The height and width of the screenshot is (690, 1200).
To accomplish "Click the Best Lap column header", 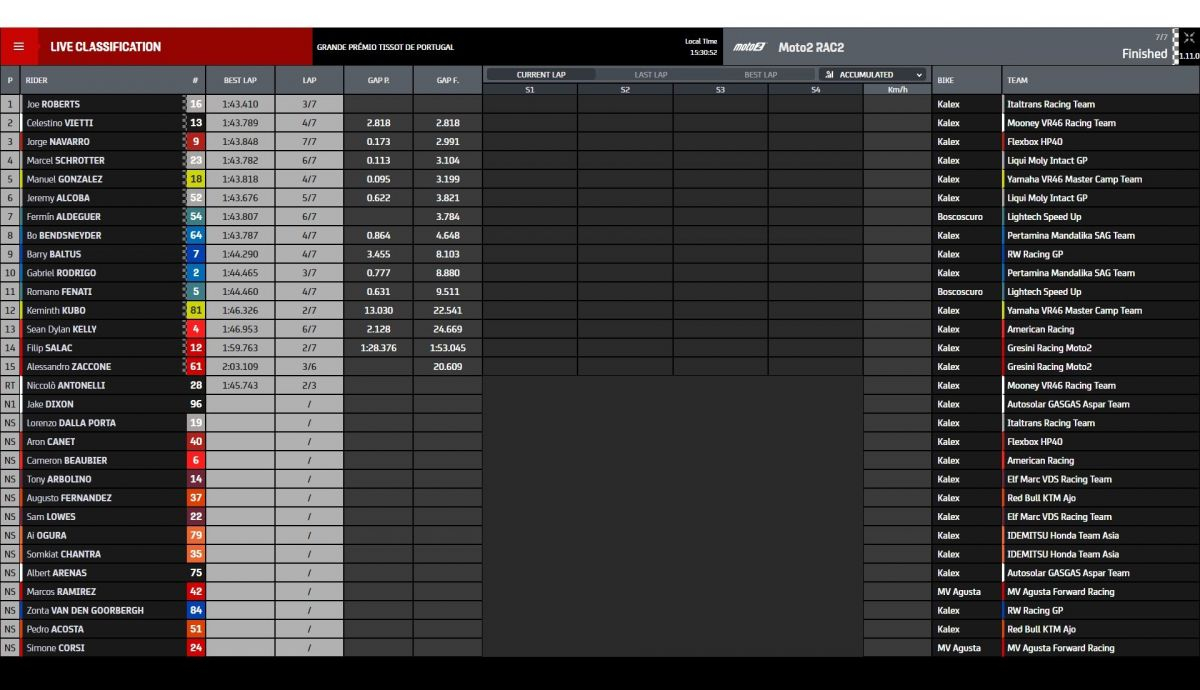I will (x=240, y=80).
